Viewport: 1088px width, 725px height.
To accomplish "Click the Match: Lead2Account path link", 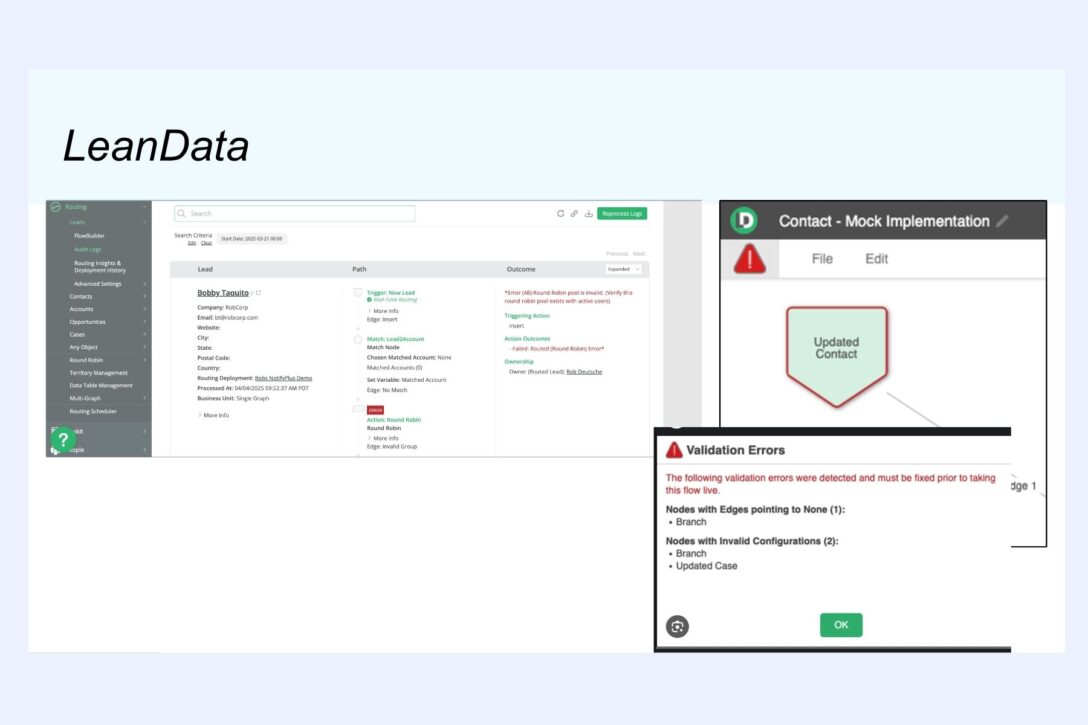I will tap(396, 339).
